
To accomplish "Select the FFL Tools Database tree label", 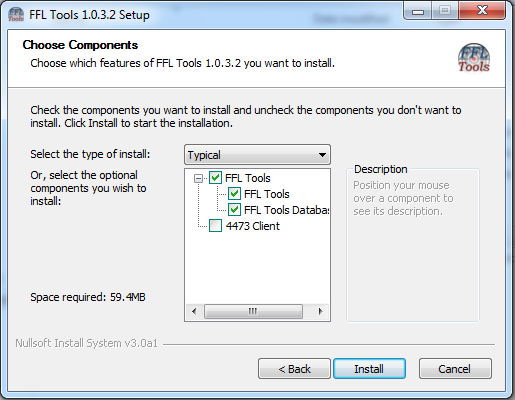I will [x=286, y=210].
